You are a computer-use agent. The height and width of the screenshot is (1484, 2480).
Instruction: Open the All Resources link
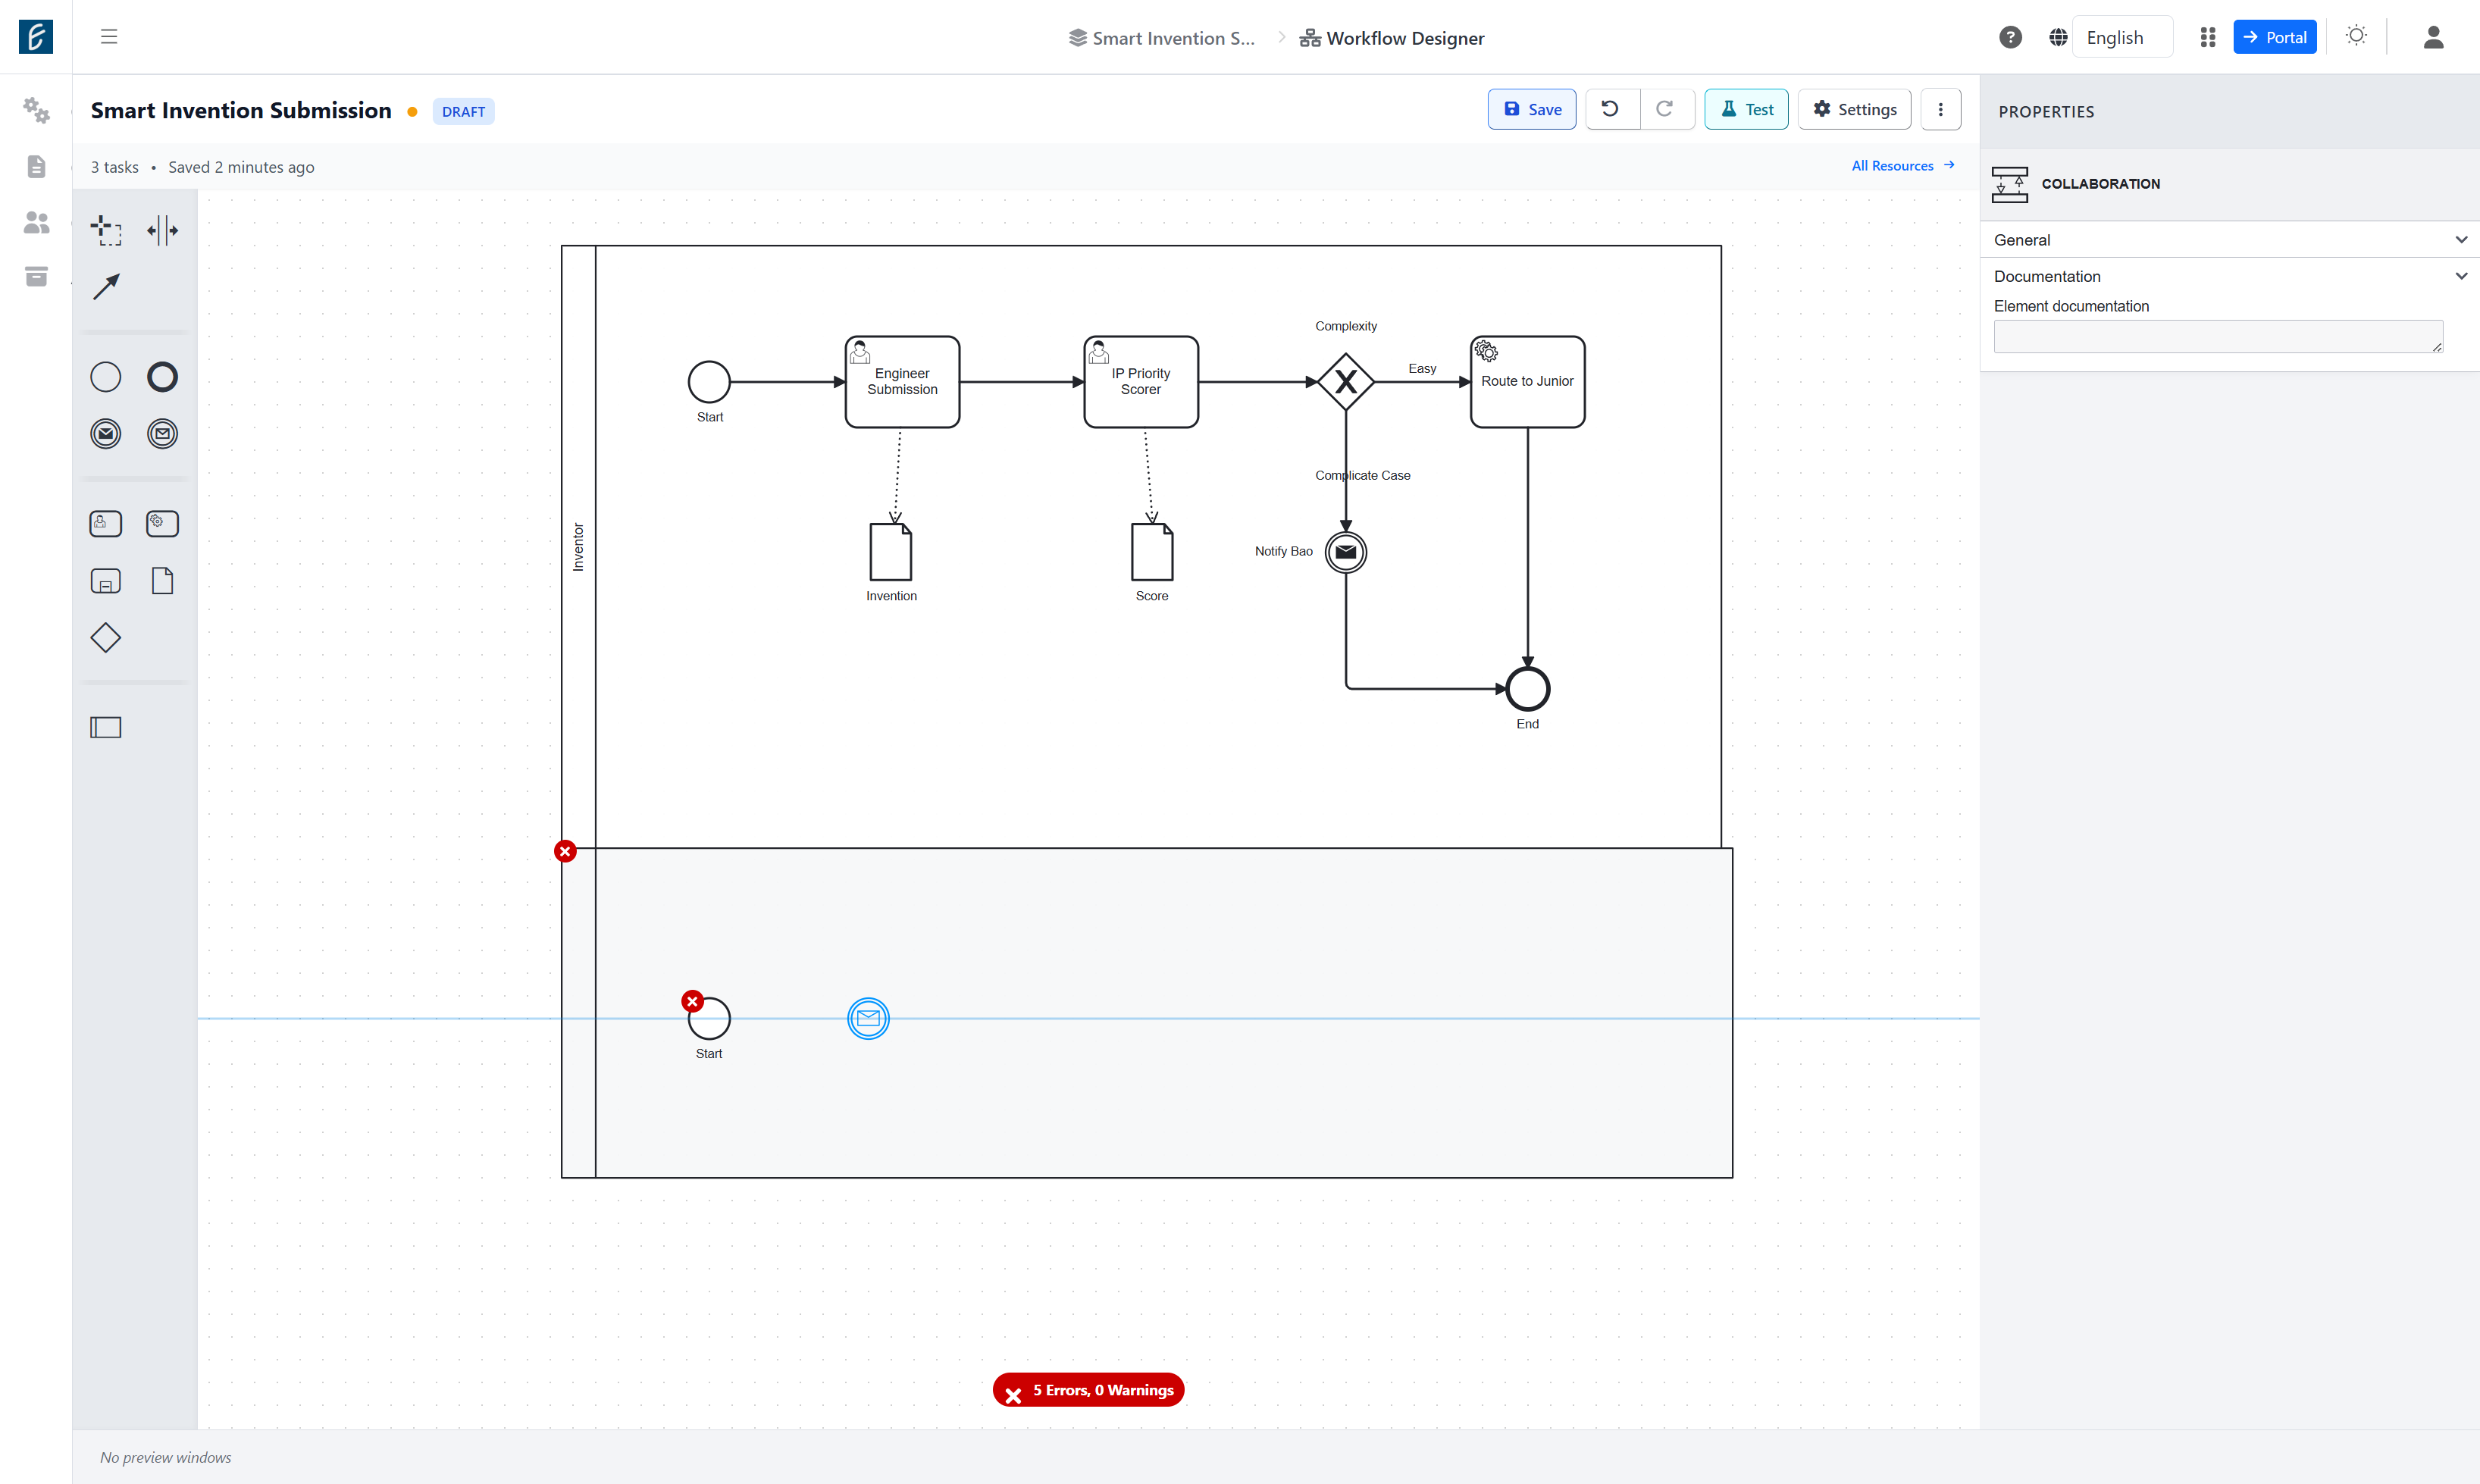coord(1902,166)
